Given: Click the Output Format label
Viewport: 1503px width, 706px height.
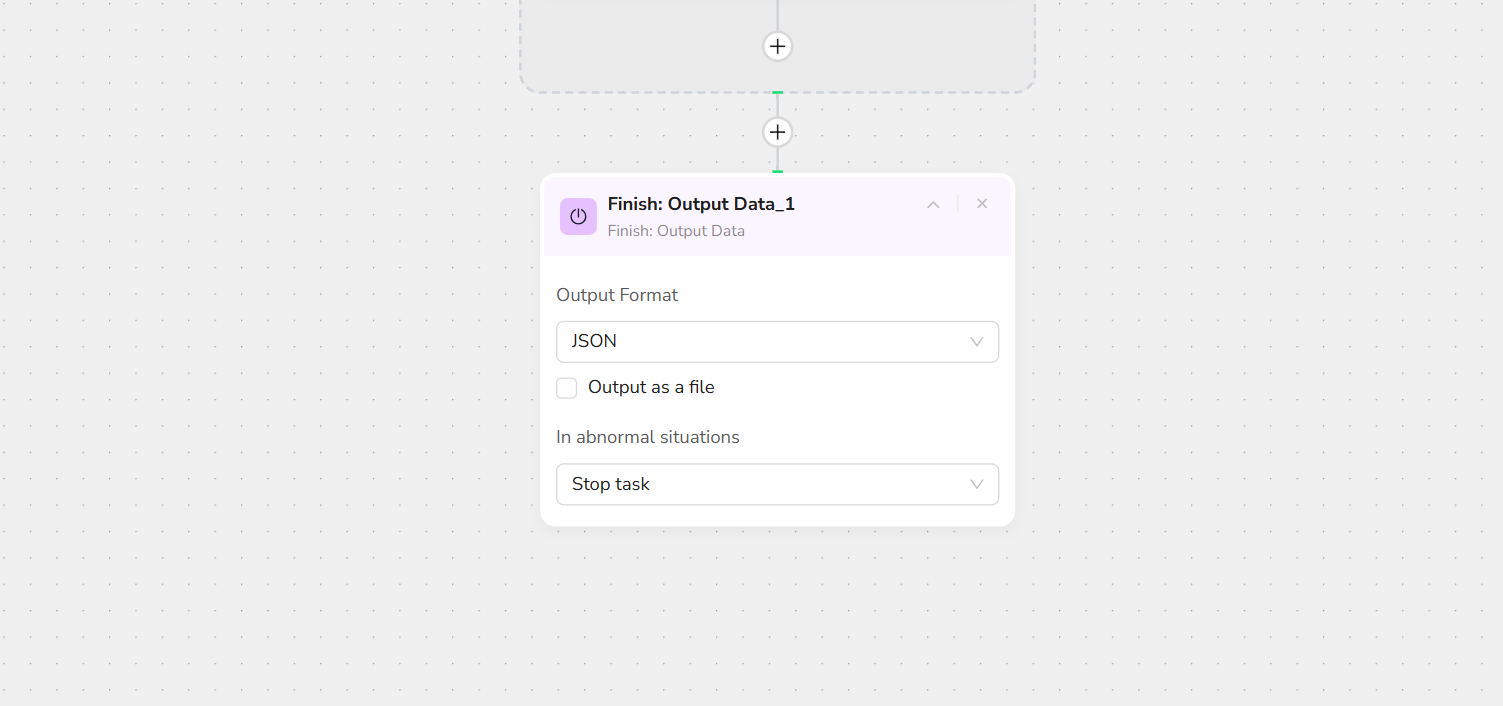Looking at the screenshot, I should point(617,295).
